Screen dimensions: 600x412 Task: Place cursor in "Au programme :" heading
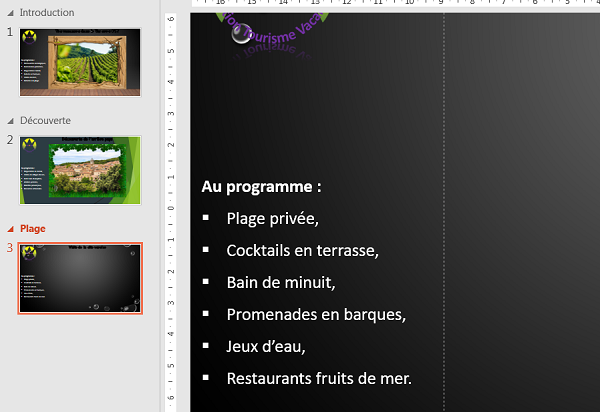point(261,186)
